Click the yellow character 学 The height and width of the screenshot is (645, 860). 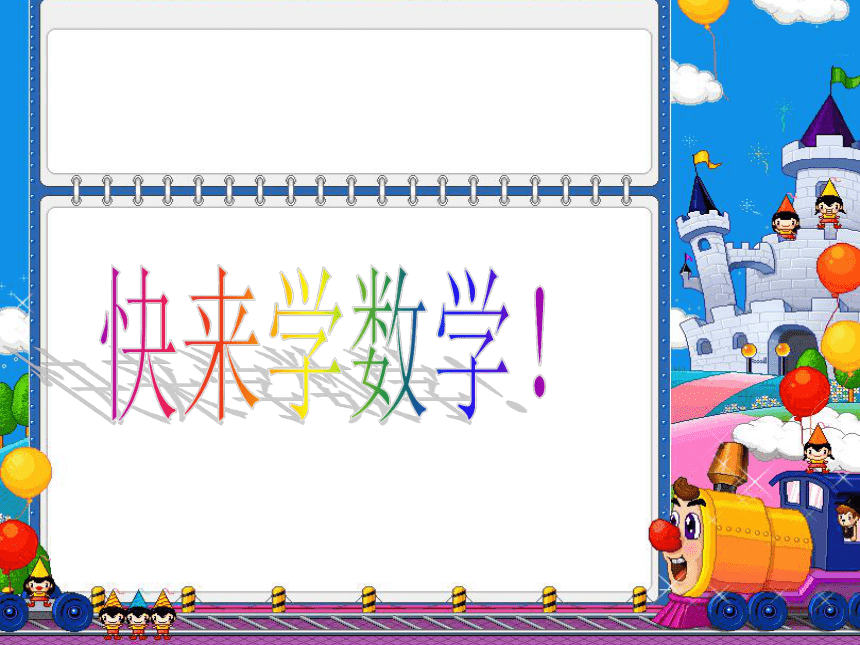(305, 344)
